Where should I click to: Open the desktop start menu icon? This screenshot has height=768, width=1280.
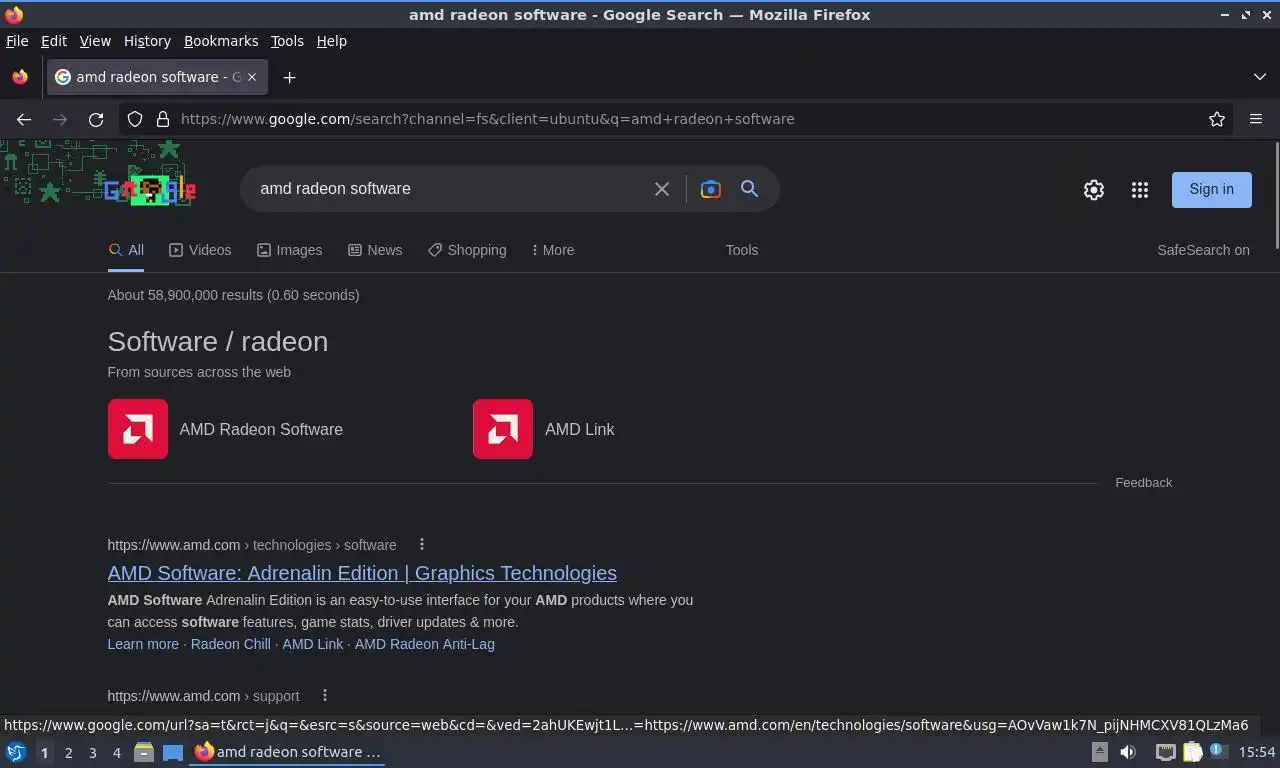point(16,752)
